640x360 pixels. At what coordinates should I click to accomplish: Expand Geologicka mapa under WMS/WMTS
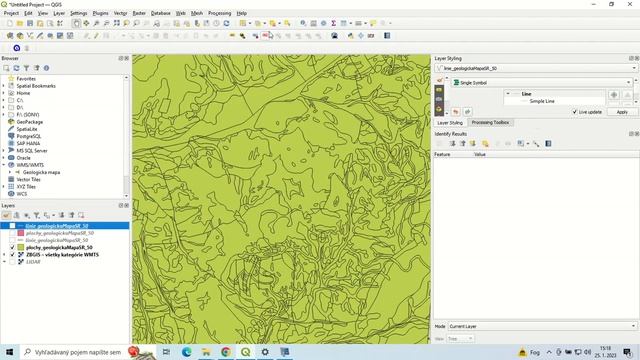click(x=10, y=172)
